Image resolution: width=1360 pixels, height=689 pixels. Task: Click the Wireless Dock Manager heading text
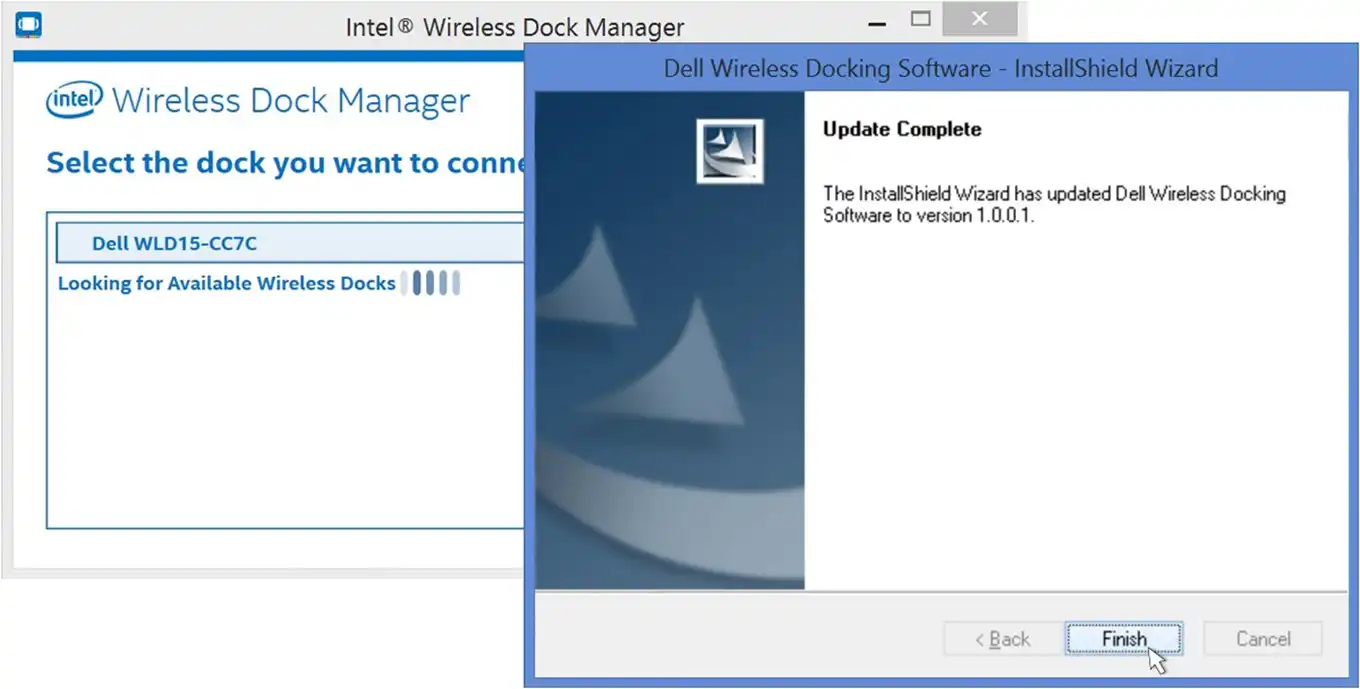pyautogui.click(x=290, y=101)
